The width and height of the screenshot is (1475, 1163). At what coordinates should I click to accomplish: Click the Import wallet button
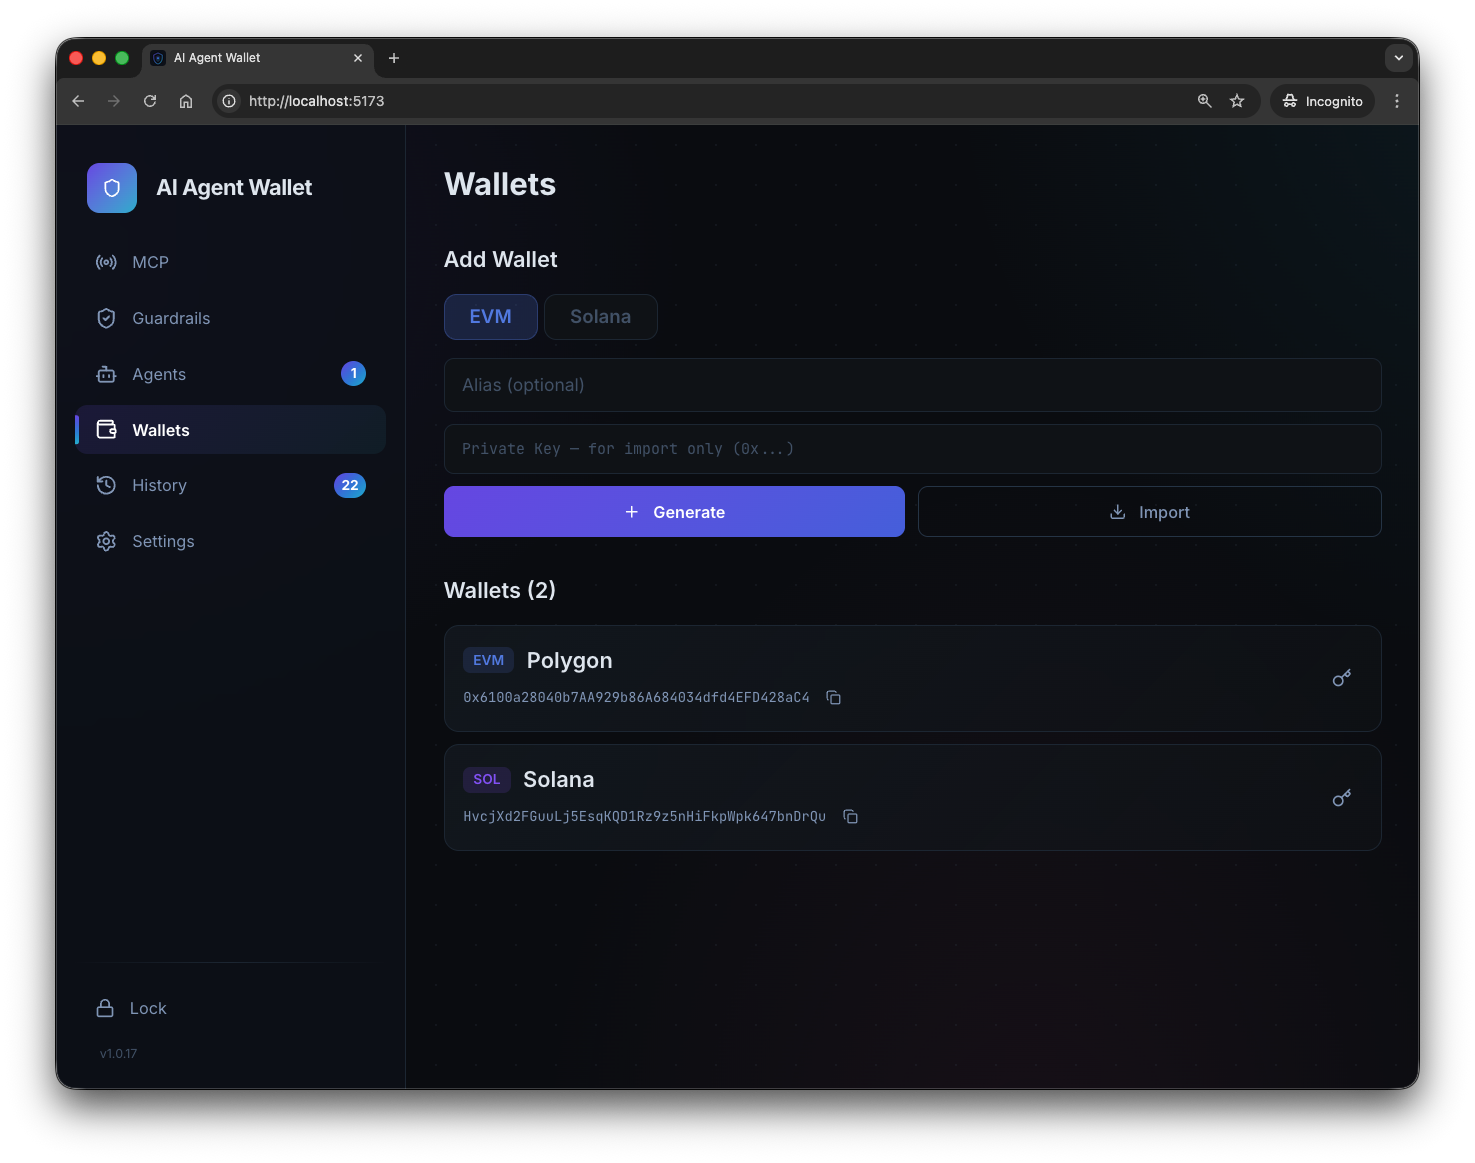click(x=1149, y=512)
